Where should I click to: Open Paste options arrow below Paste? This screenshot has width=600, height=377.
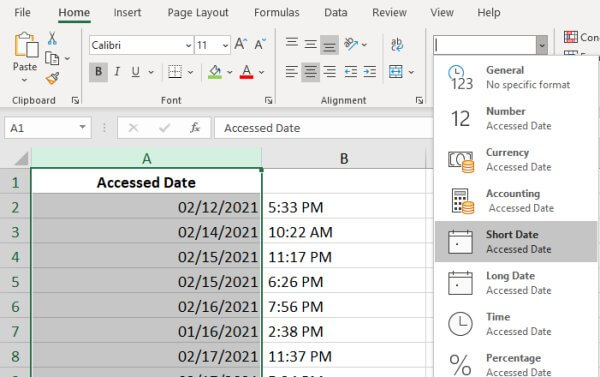pos(24,80)
